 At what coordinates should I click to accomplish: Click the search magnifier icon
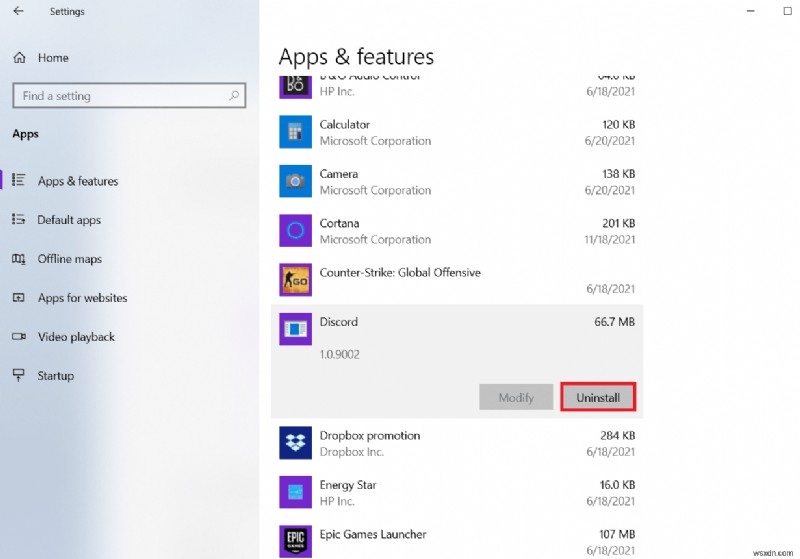tap(234, 95)
